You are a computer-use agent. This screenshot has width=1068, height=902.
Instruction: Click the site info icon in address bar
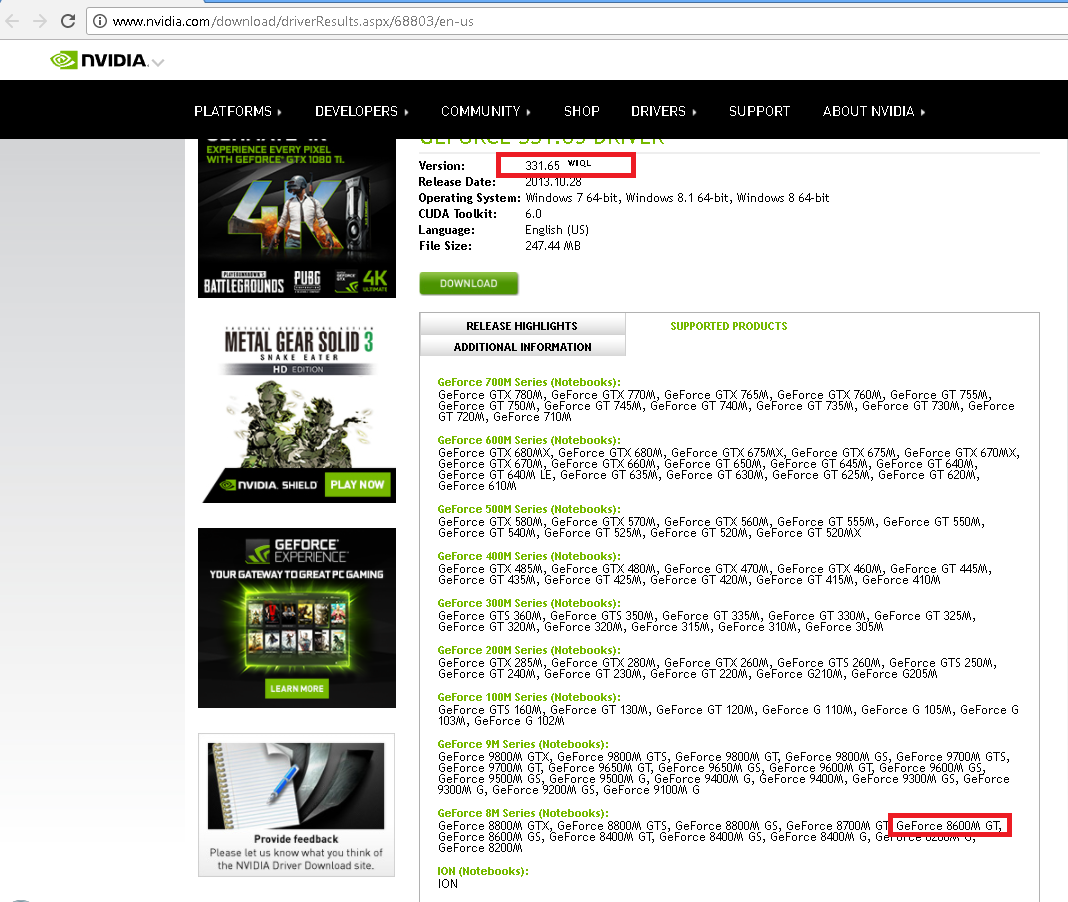[x=100, y=21]
